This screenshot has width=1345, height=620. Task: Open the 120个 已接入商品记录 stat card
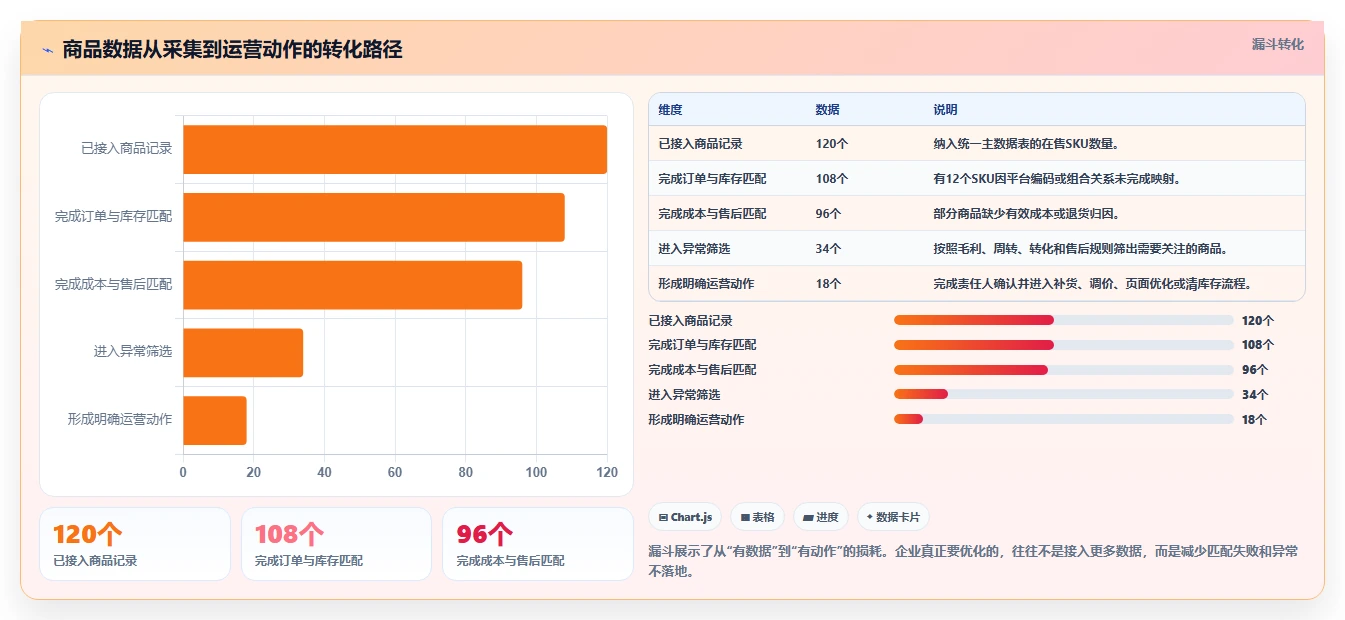(x=135, y=544)
